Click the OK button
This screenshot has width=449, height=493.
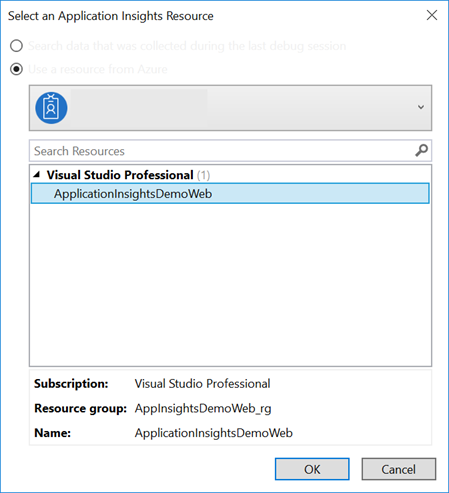[312, 469]
